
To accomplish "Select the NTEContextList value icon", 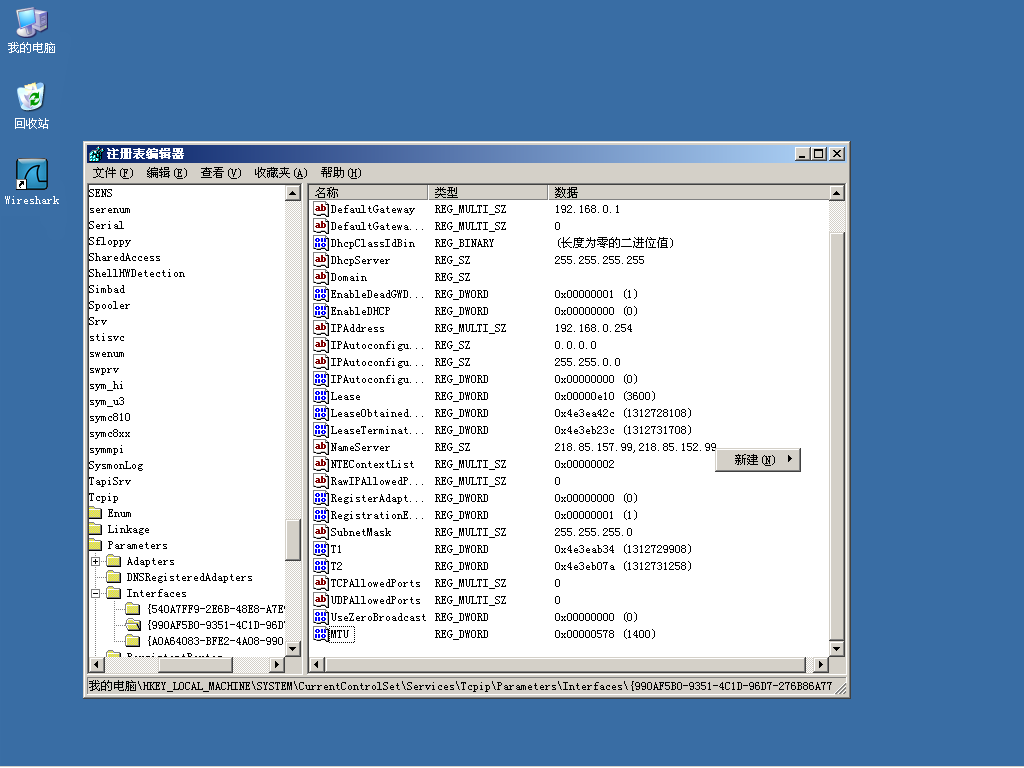I will (320, 464).
